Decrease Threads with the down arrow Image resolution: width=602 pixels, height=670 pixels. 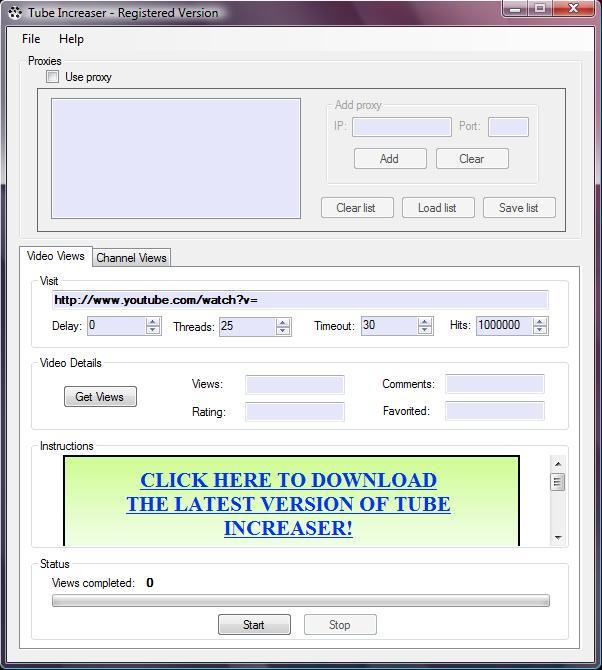[283, 331]
